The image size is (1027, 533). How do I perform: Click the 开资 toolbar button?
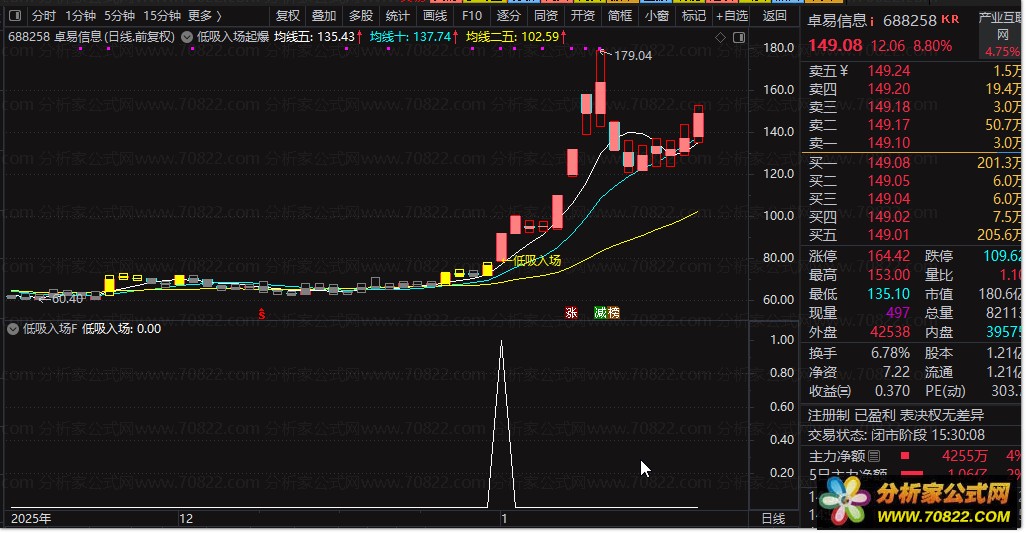point(582,16)
